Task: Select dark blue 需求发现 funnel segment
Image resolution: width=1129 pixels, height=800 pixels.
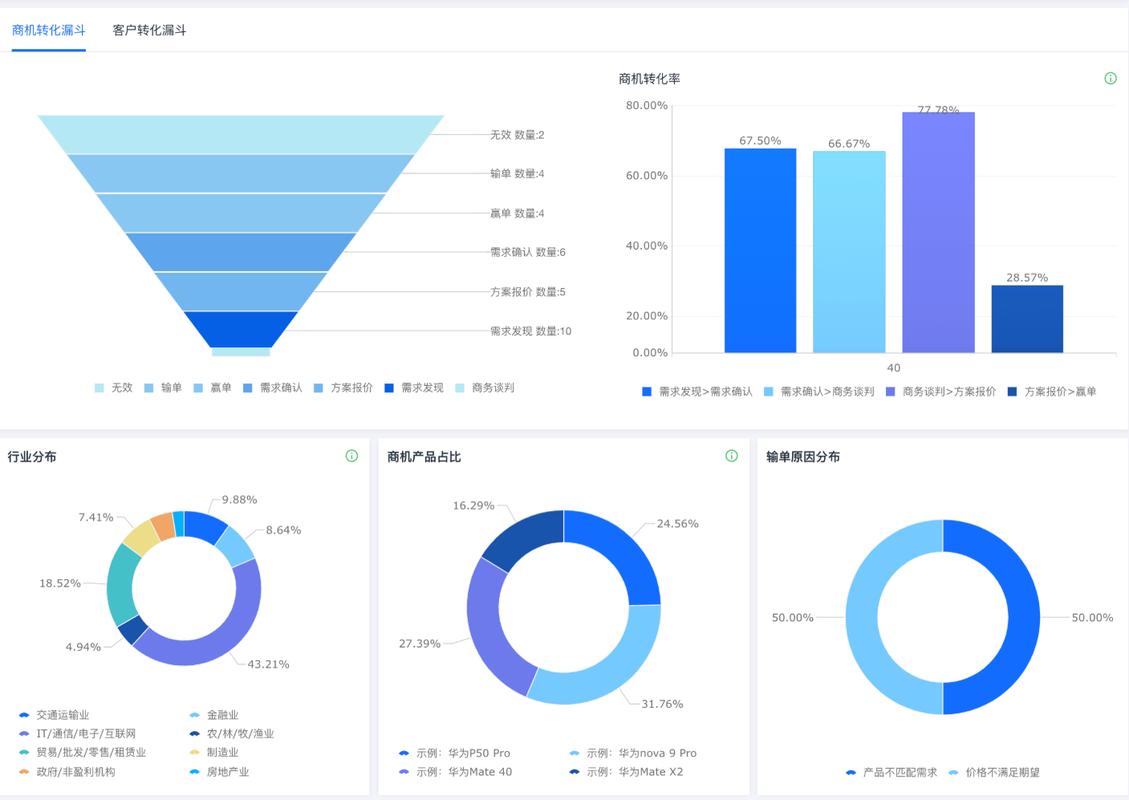Action: 240,329
